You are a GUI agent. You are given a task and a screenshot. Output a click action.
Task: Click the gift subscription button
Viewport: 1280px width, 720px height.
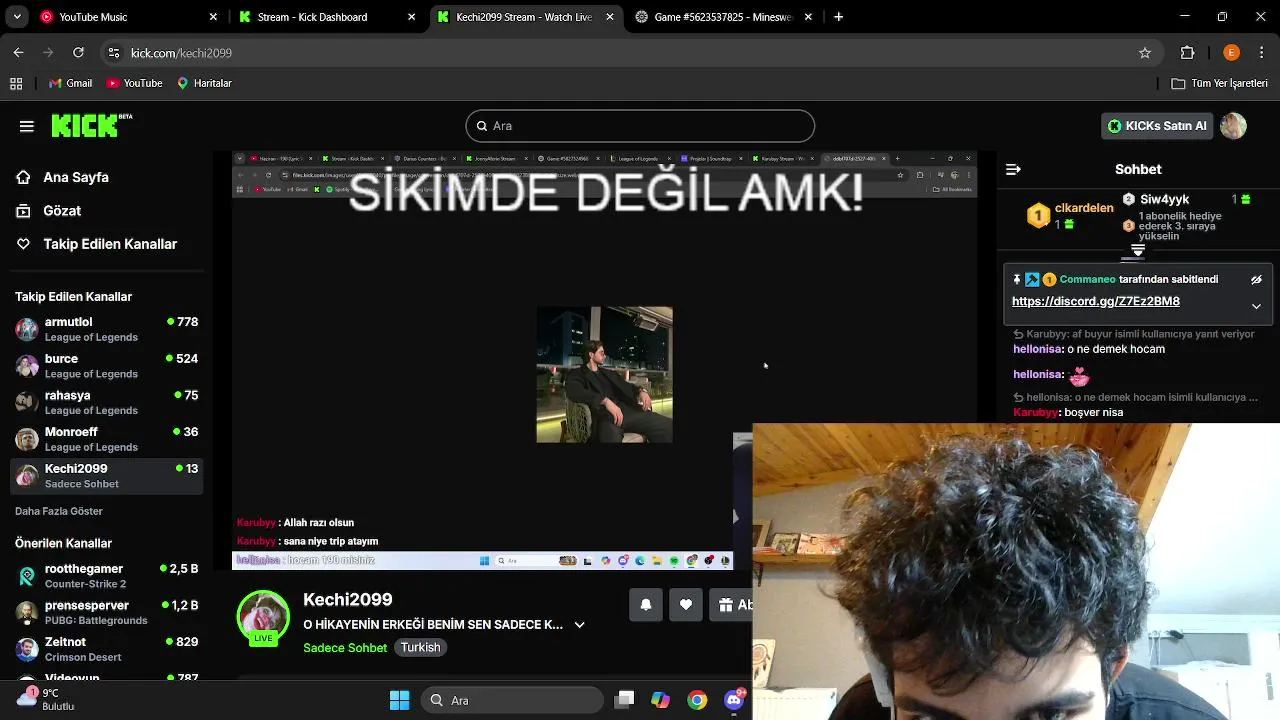point(730,605)
